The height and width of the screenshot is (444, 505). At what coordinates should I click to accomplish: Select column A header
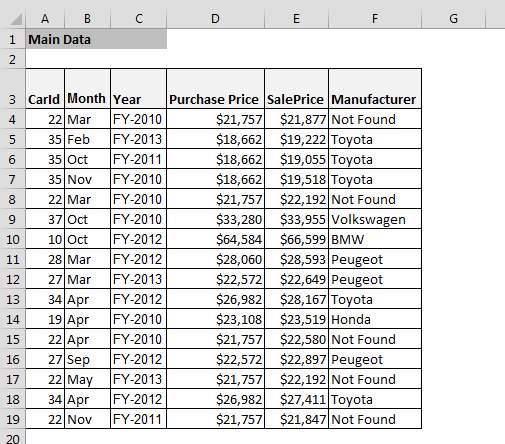coord(45,19)
